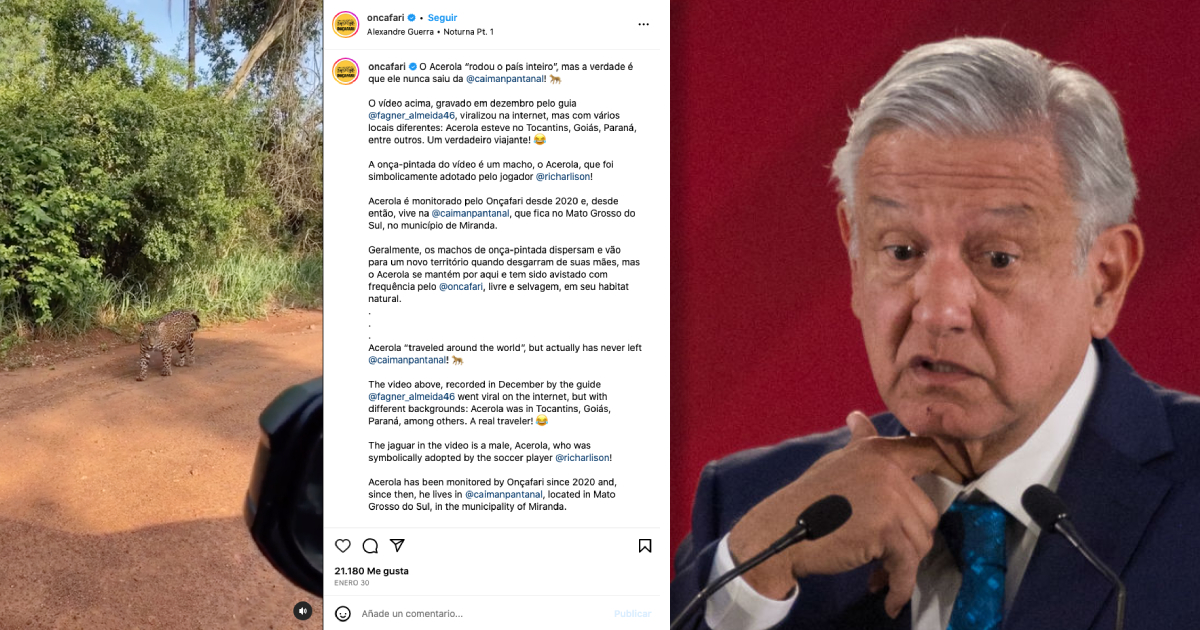The width and height of the screenshot is (1200, 630).
Task: Open comments via speech bubble icon
Action: pyautogui.click(x=370, y=546)
